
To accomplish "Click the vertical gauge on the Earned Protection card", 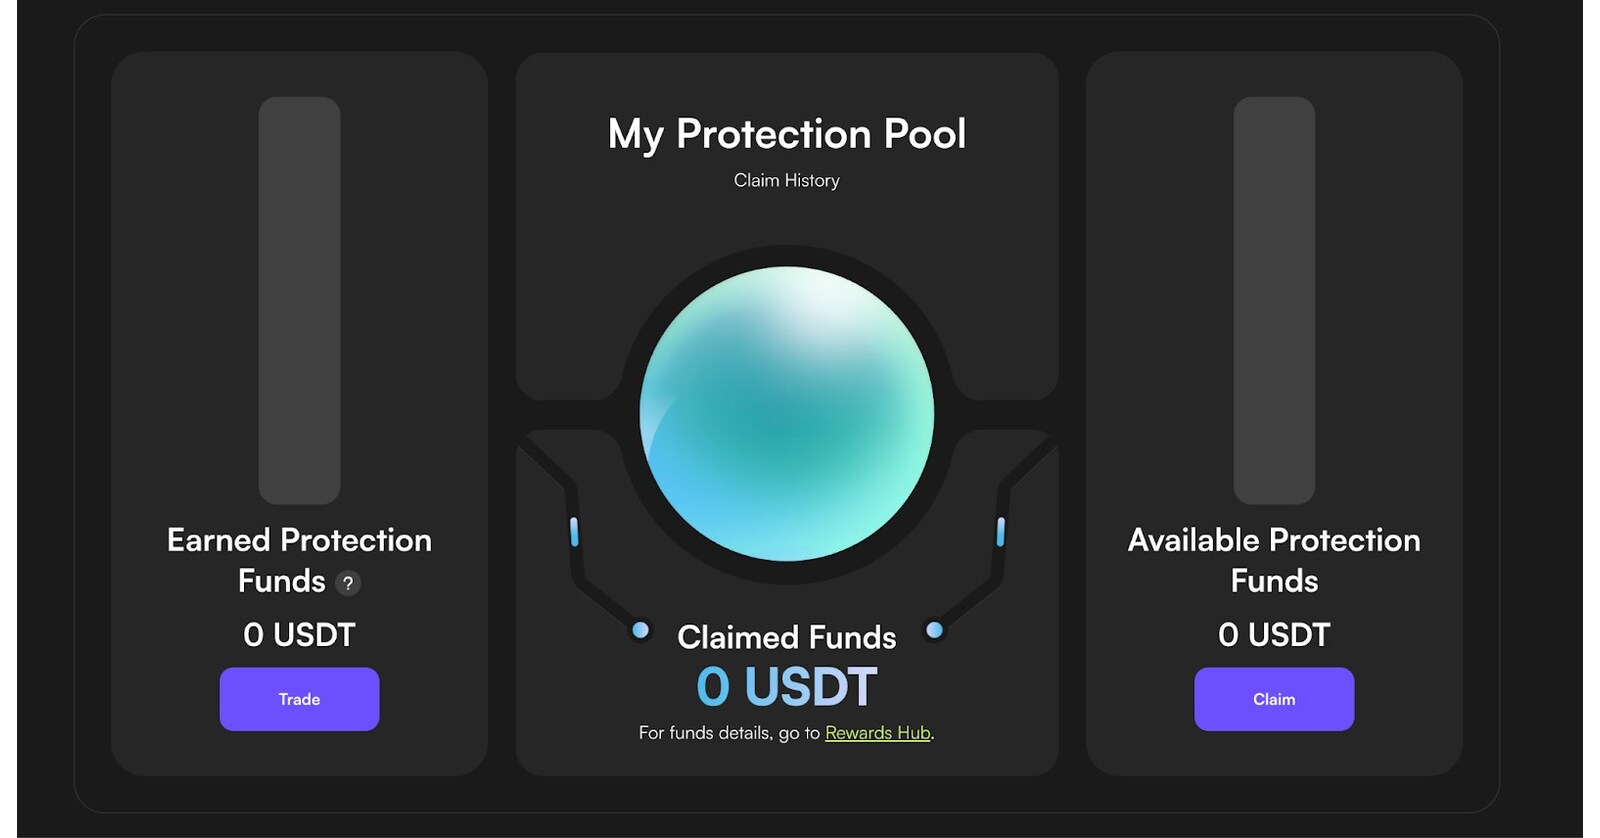I will pos(298,300).
